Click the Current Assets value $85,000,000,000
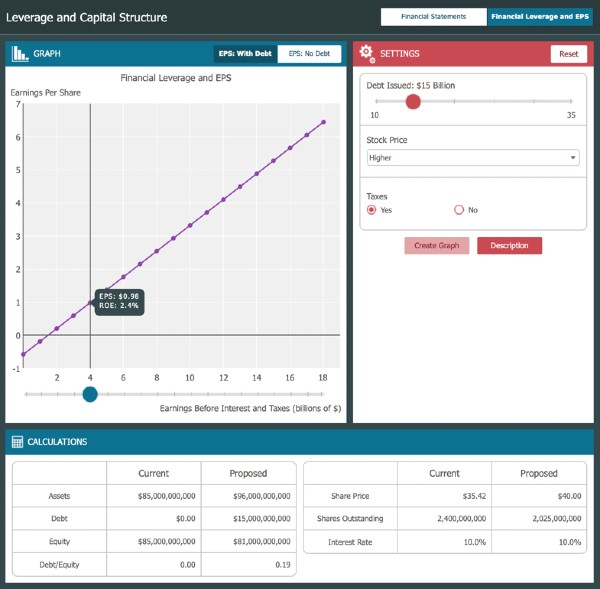This screenshot has height=589, width=600. coord(167,496)
